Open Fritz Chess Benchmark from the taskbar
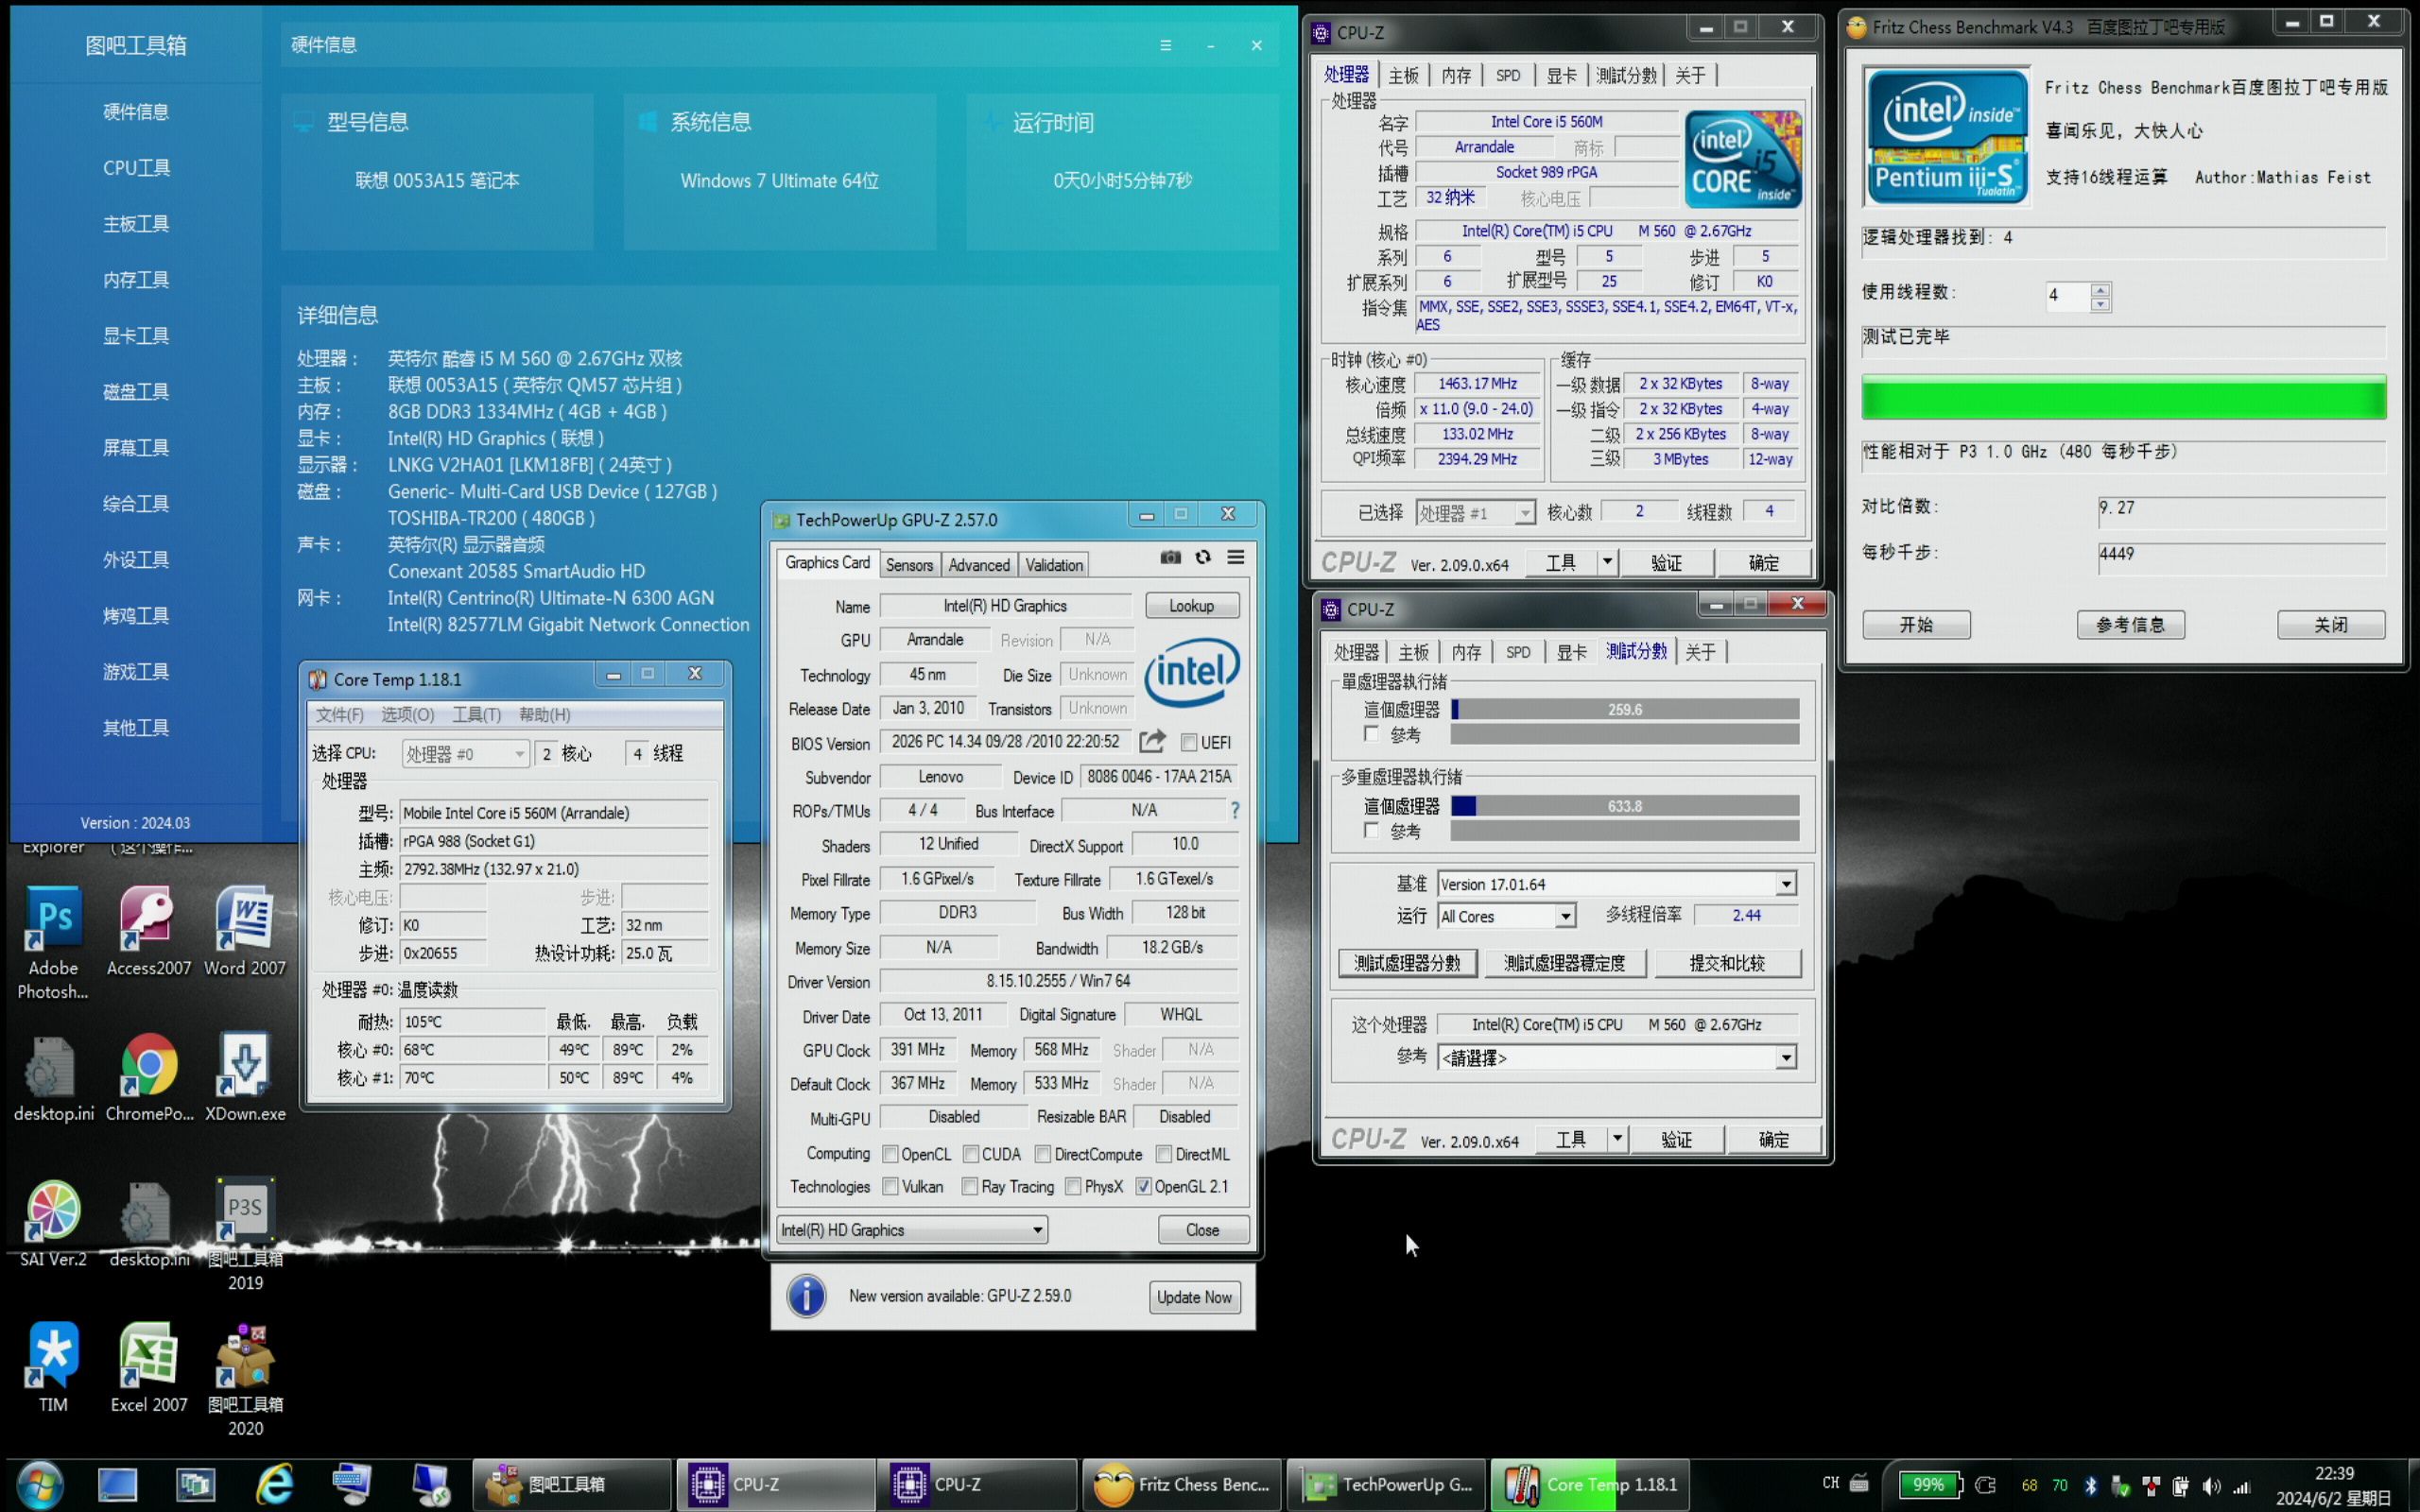Screen dimensions: 2420x1512 [x=1180, y=1484]
